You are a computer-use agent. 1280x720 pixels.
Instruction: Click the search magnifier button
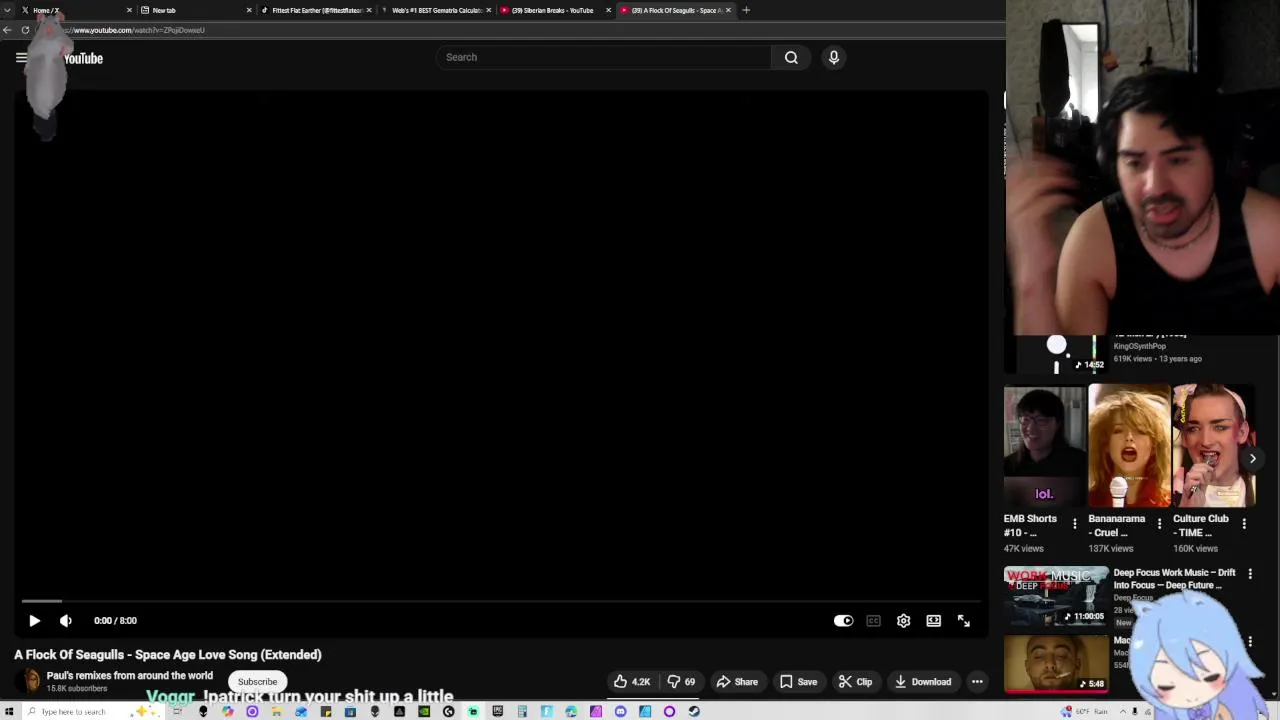point(791,57)
